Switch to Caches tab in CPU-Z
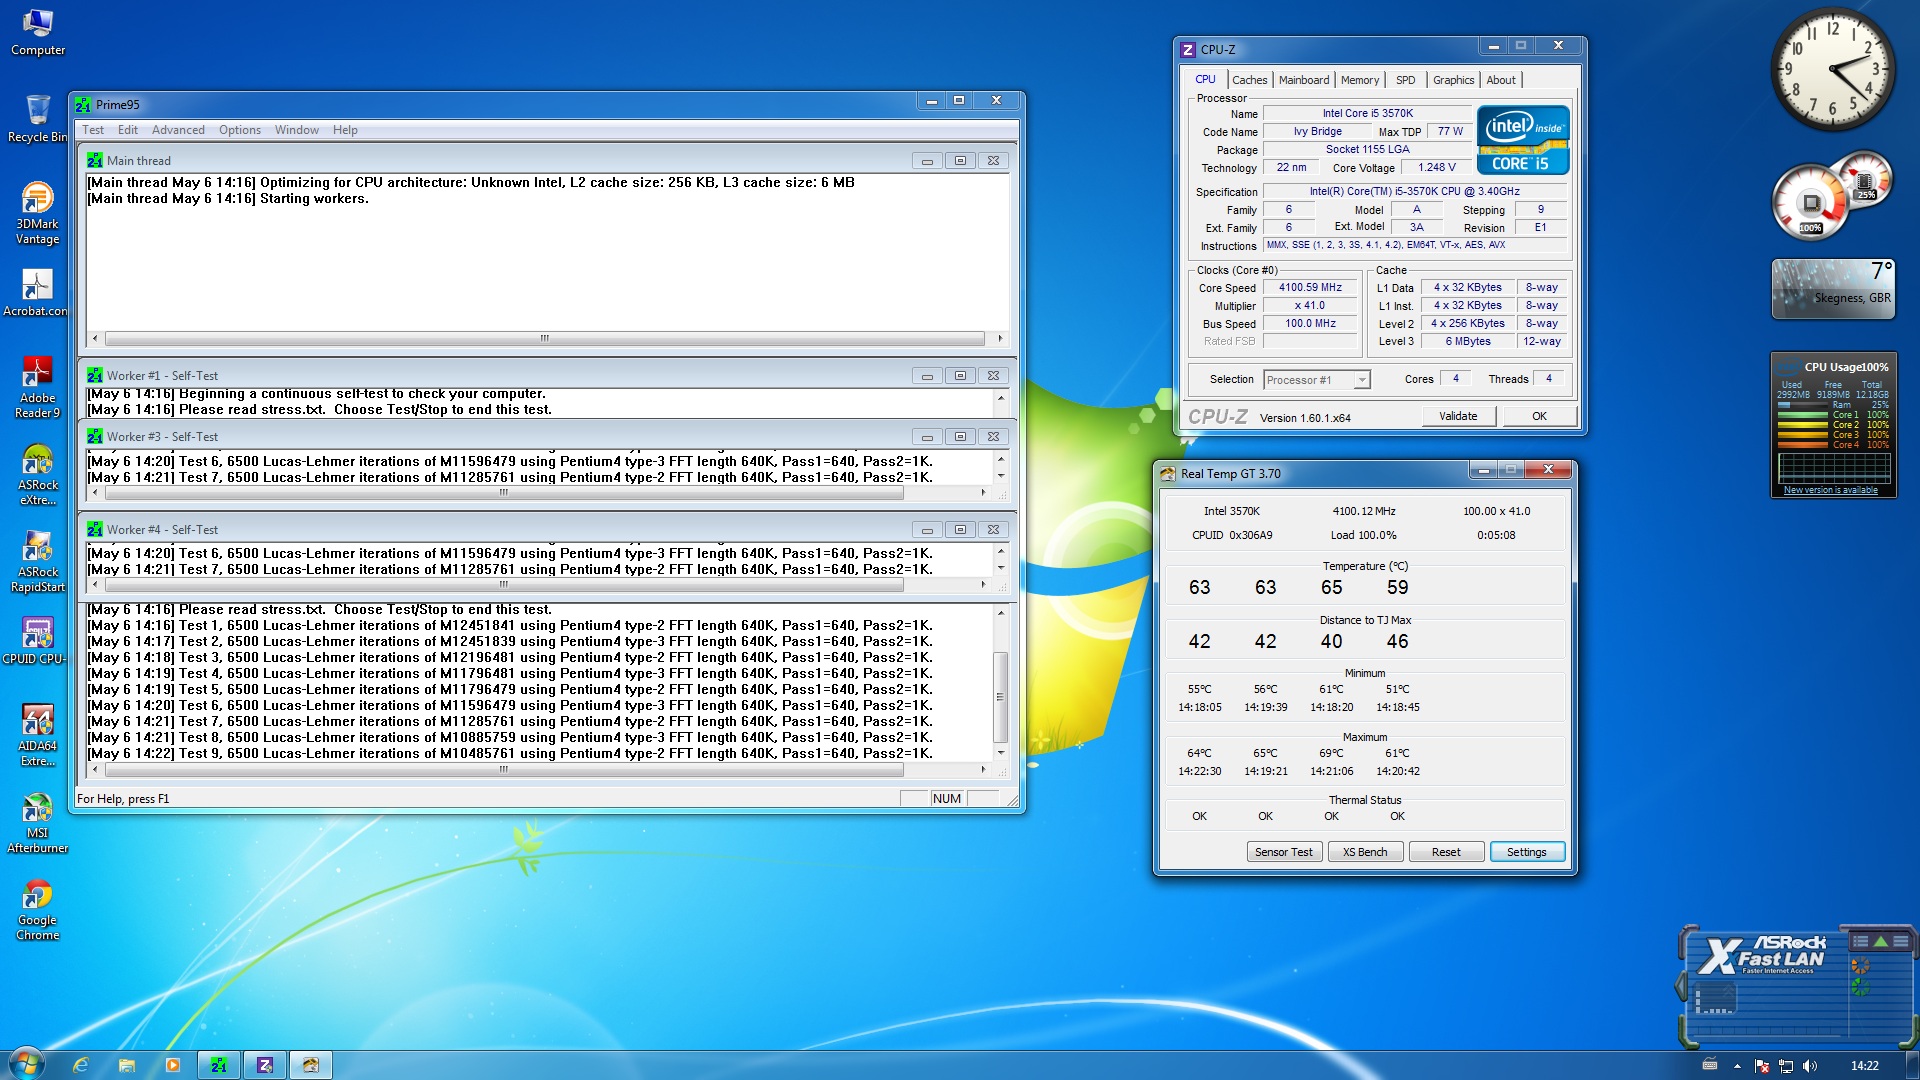This screenshot has height=1080, width=1920. pyautogui.click(x=1249, y=80)
